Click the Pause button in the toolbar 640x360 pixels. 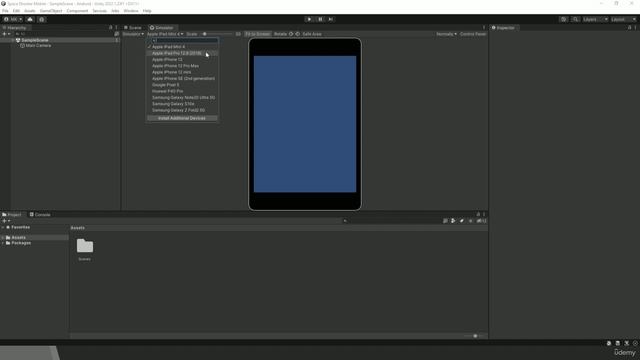point(320,19)
